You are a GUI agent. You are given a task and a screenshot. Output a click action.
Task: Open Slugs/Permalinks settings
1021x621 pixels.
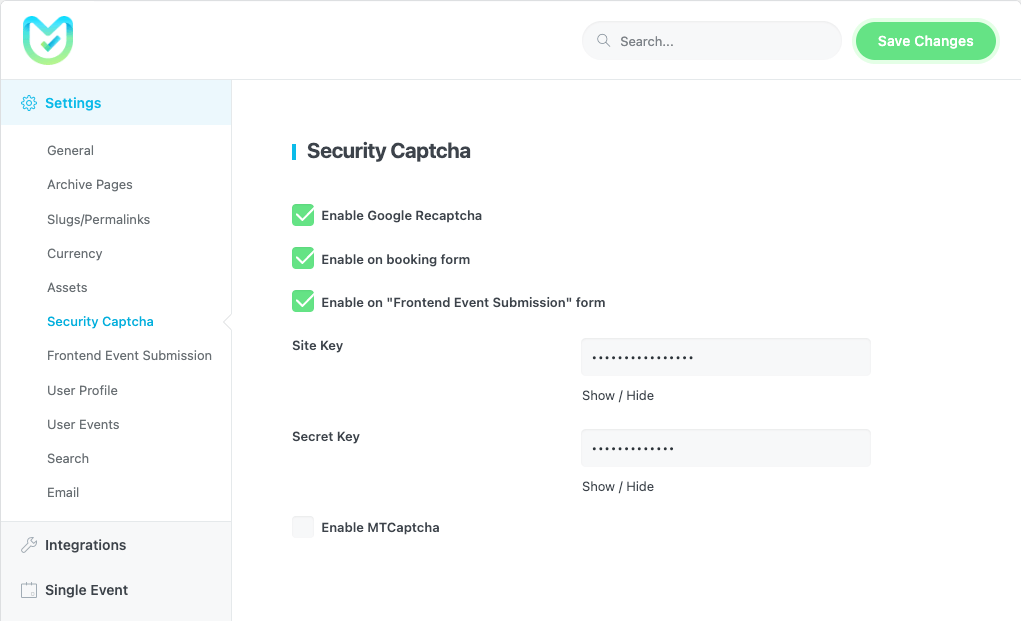[98, 219]
